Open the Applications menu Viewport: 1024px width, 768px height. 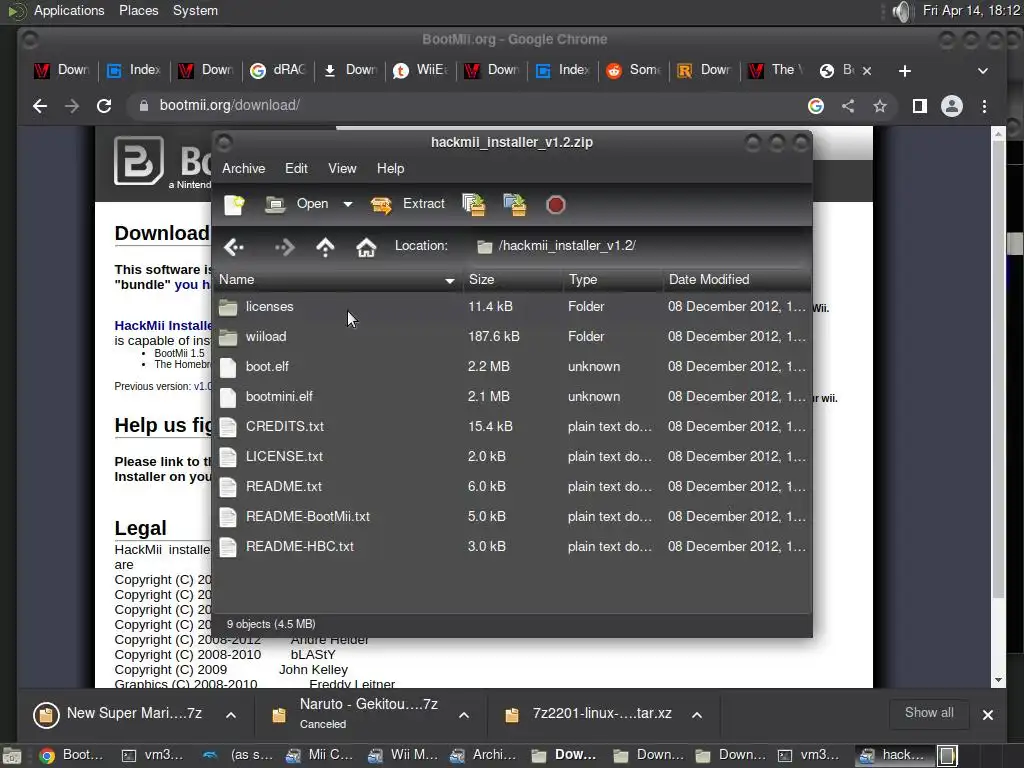click(69, 10)
